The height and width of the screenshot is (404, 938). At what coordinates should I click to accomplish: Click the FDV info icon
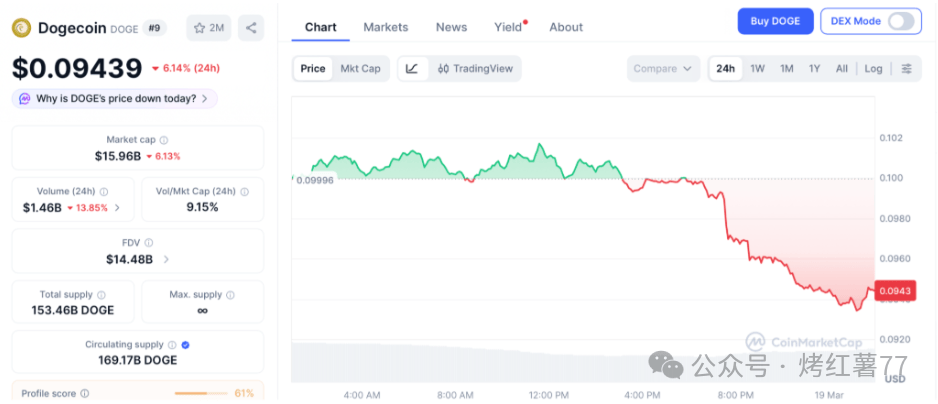click(149, 243)
